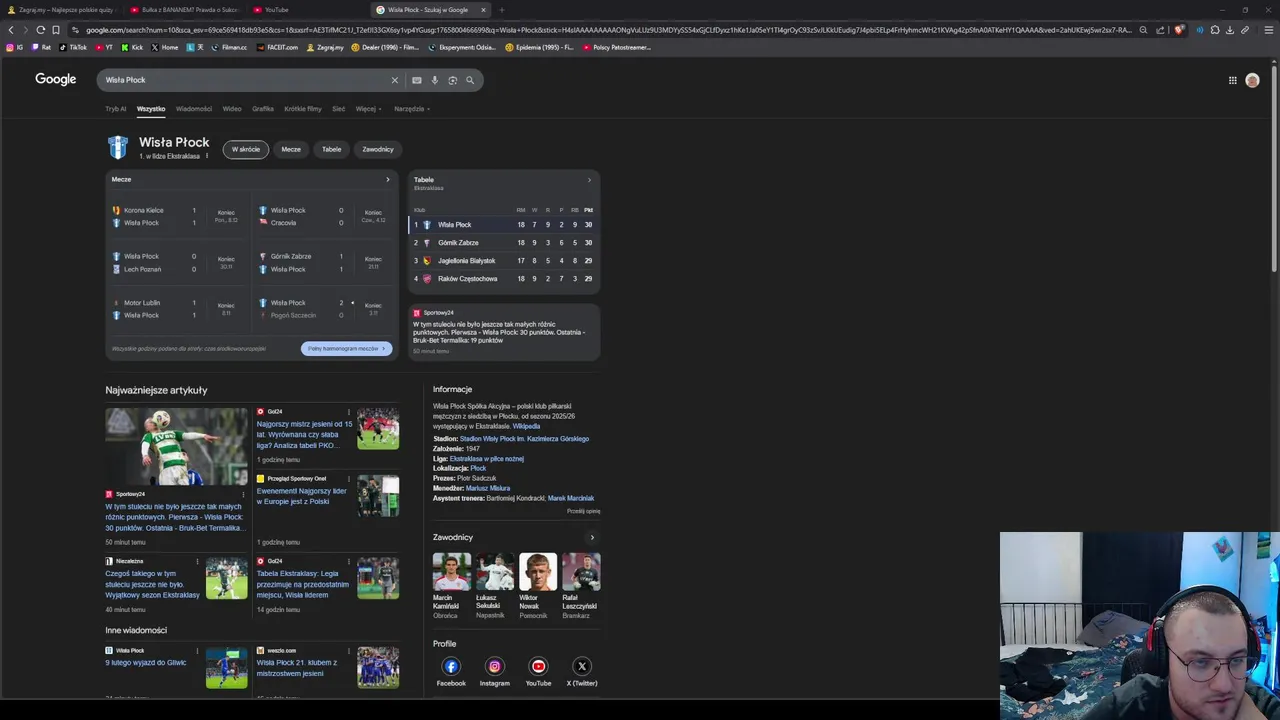Clear the search box with the X icon
1280x720 pixels.
(394, 80)
